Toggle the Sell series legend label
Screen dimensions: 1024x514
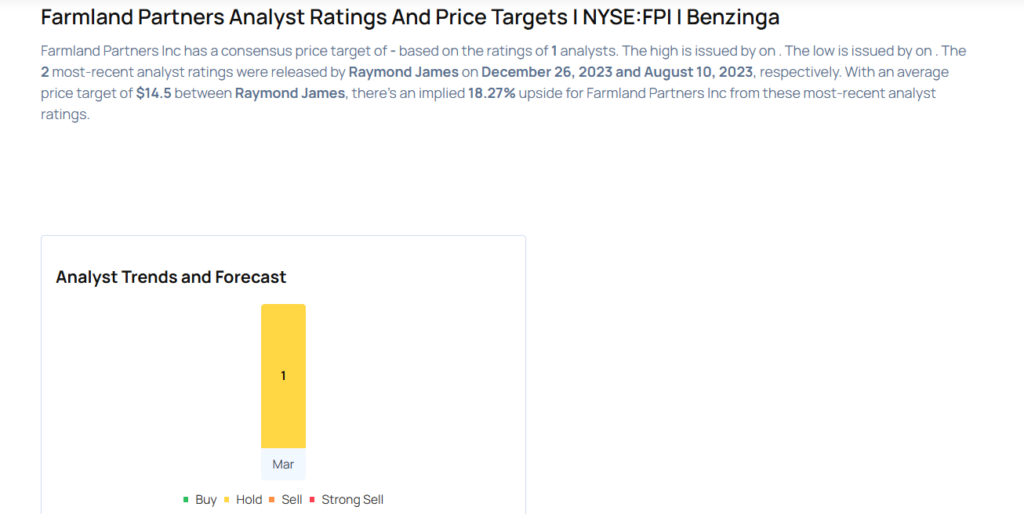pos(292,499)
